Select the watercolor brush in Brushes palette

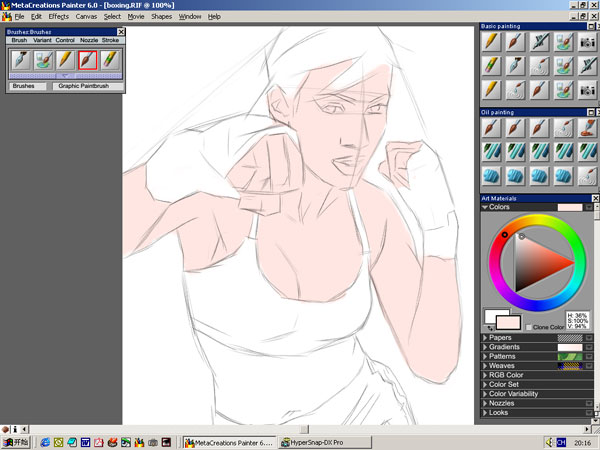click(x=43, y=60)
